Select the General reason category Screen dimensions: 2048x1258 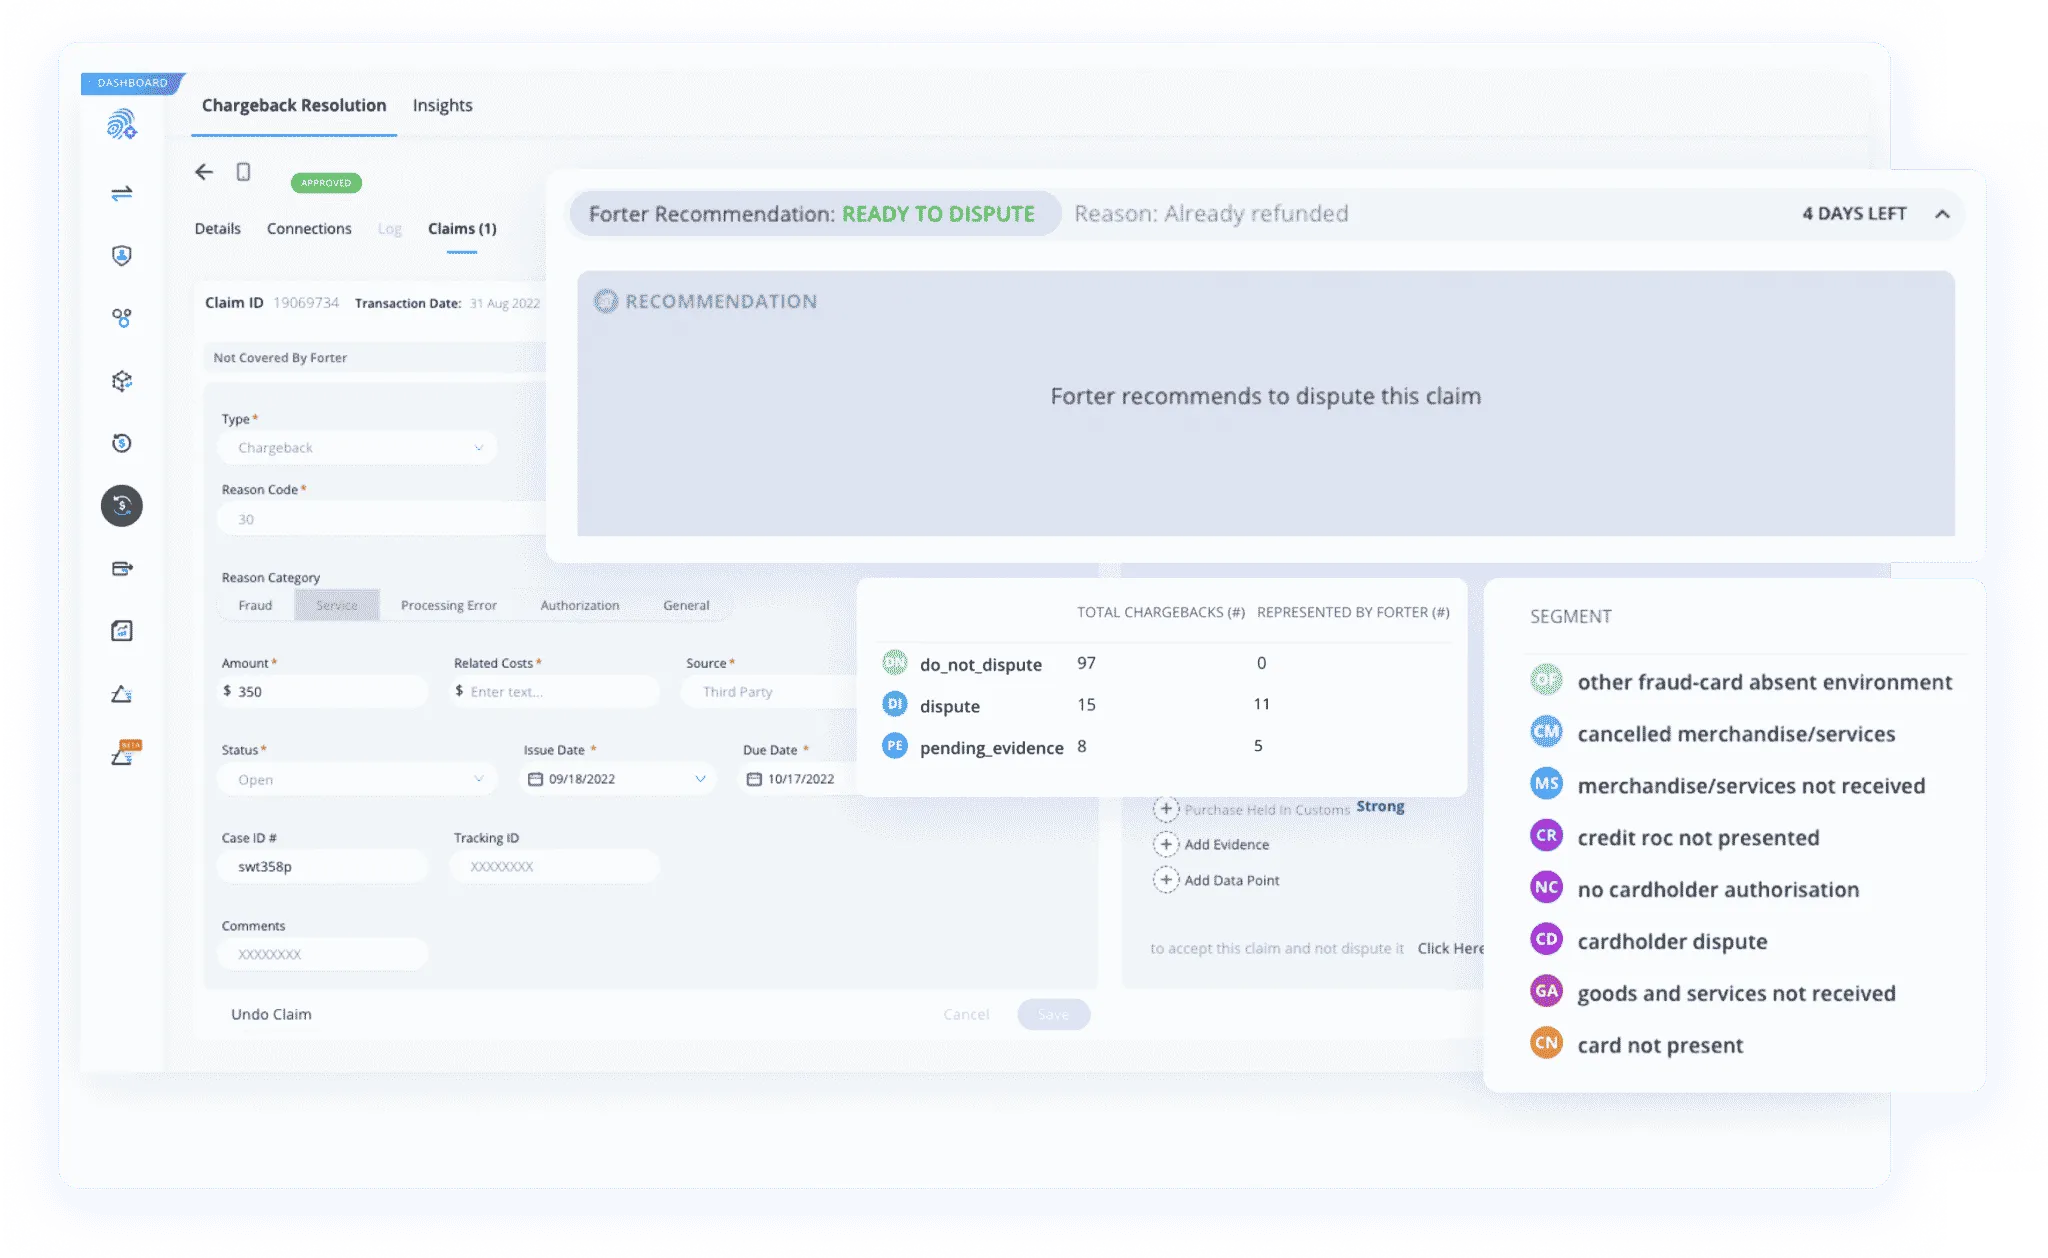[x=686, y=605]
